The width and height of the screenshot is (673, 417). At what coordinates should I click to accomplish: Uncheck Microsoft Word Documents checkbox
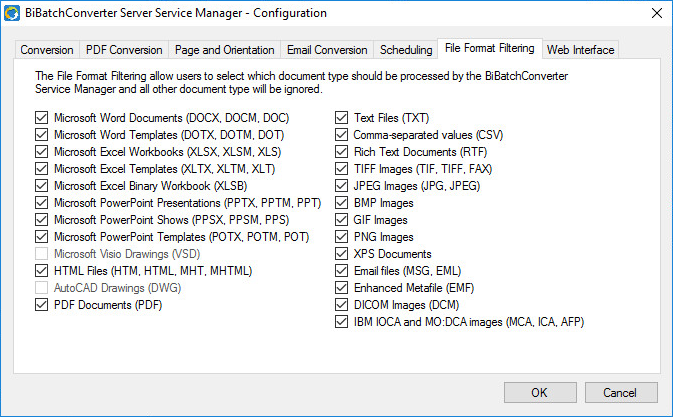[41, 118]
